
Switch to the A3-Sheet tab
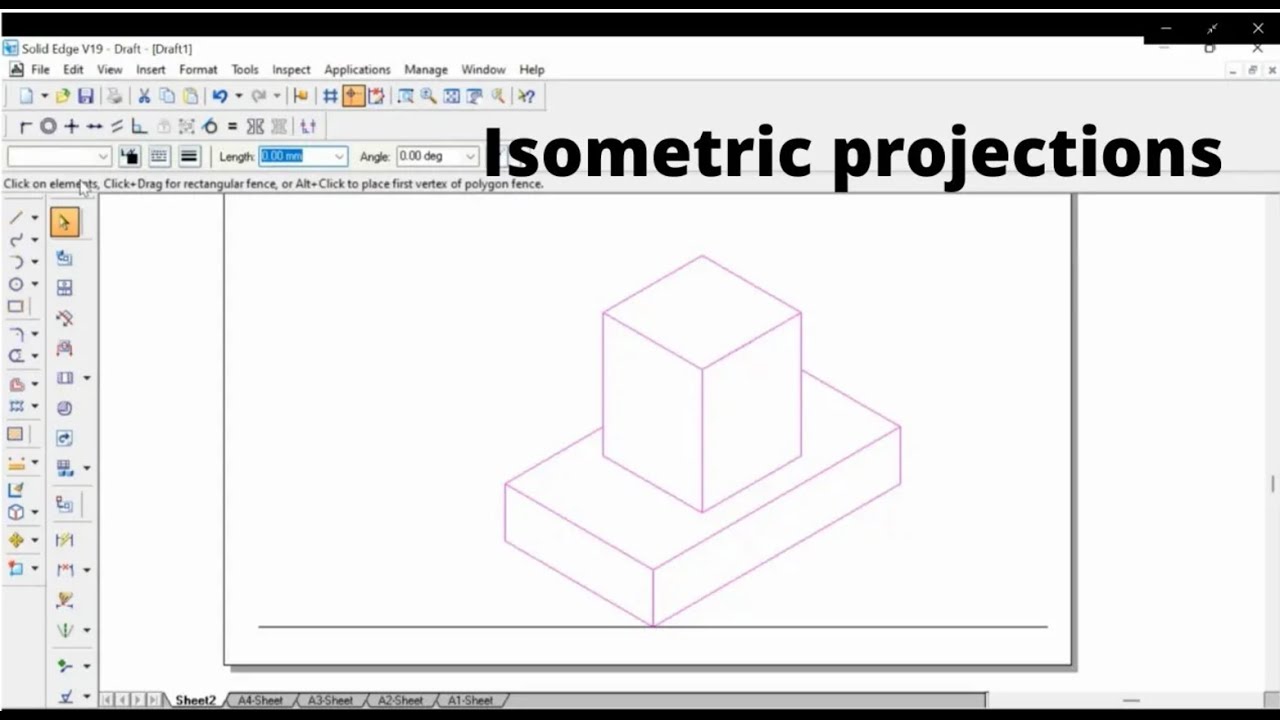coord(330,700)
